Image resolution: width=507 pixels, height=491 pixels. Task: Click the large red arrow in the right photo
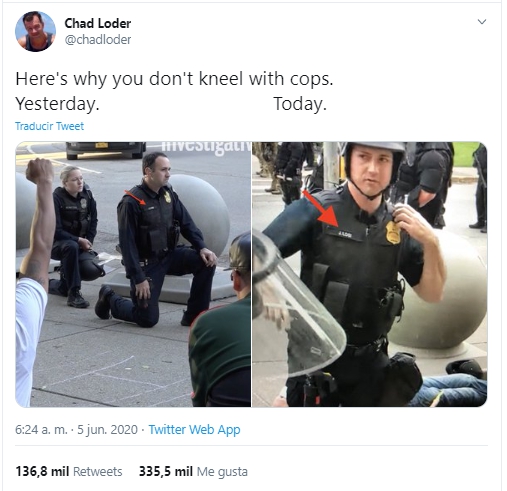coord(321,208)
